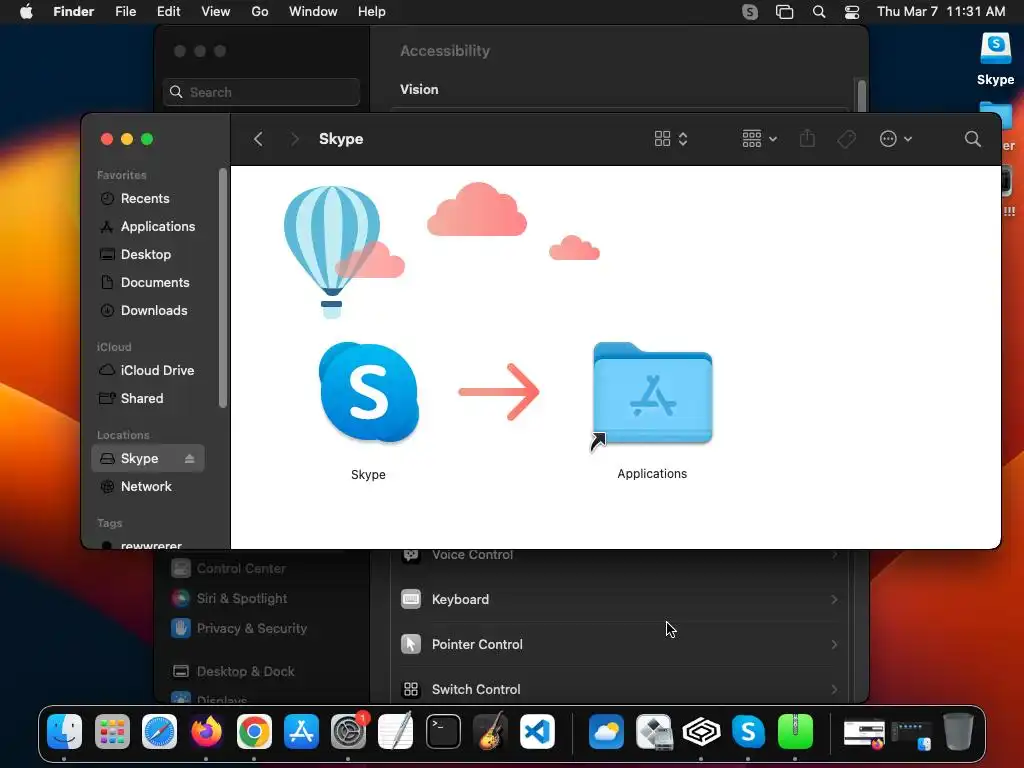
Task: Launch GarageBand from the Dock
Action: coord(490,731)
